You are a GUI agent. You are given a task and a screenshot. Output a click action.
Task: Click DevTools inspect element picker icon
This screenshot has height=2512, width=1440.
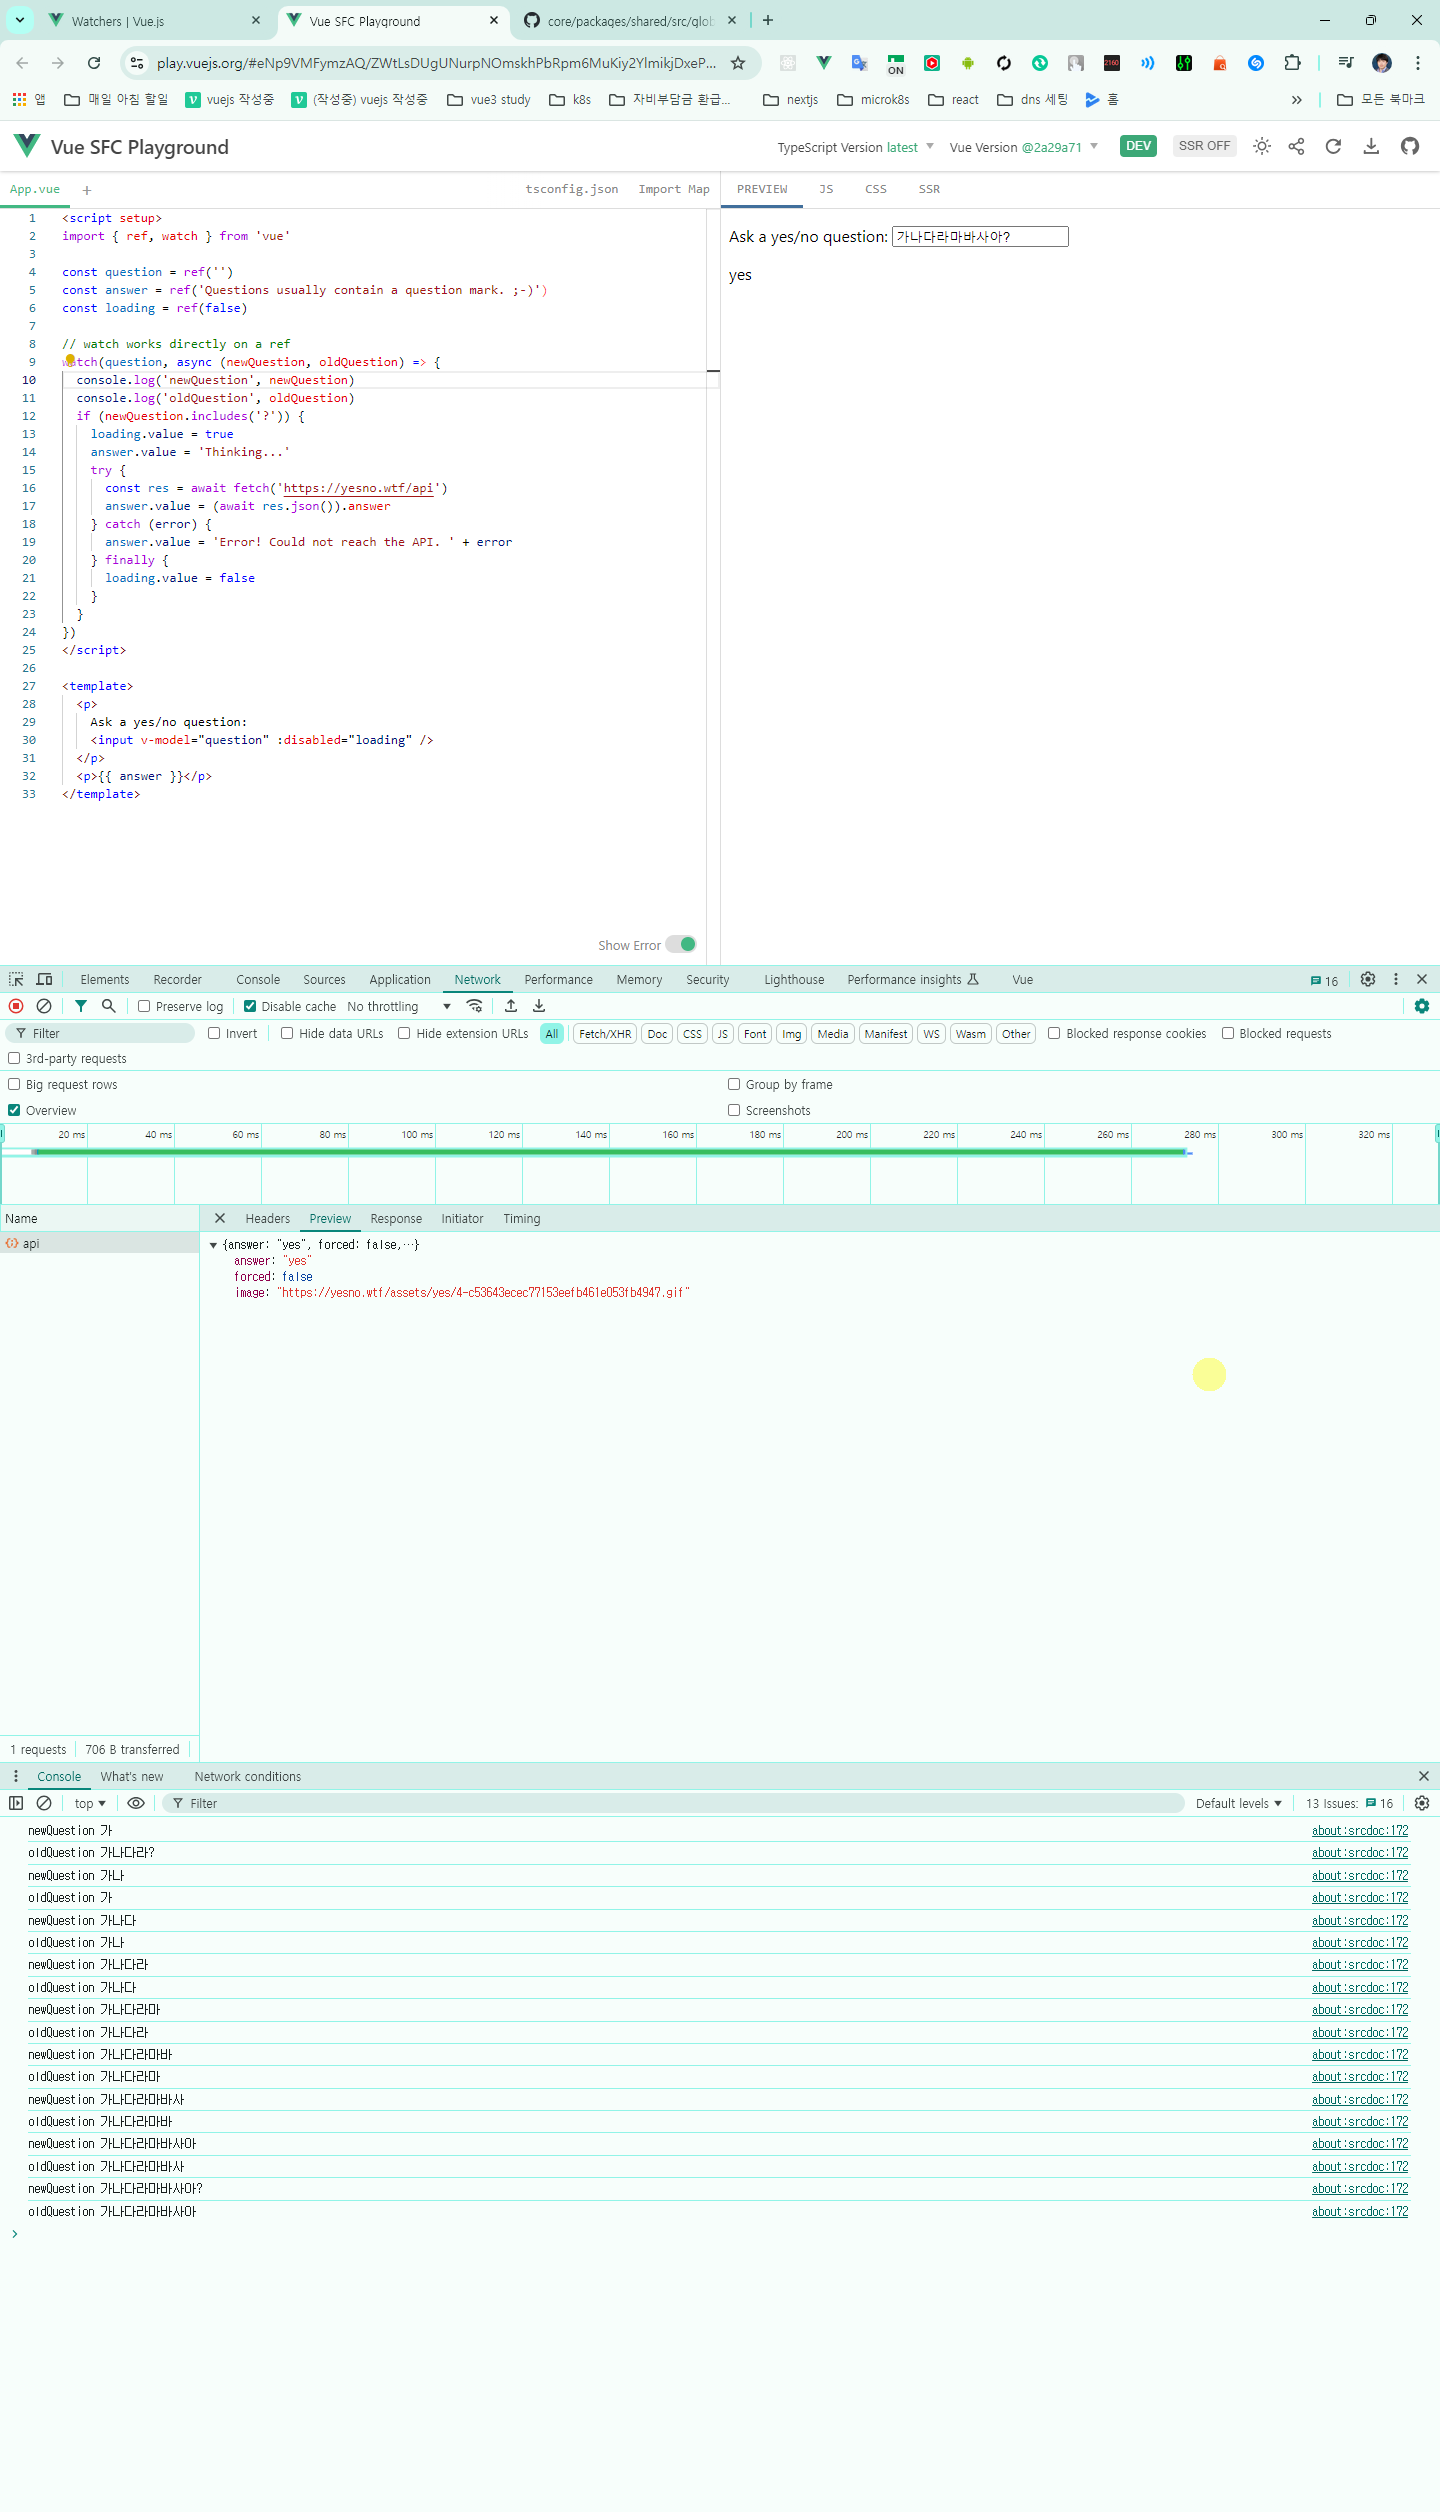pyautogui.click(x=16, y=980)
